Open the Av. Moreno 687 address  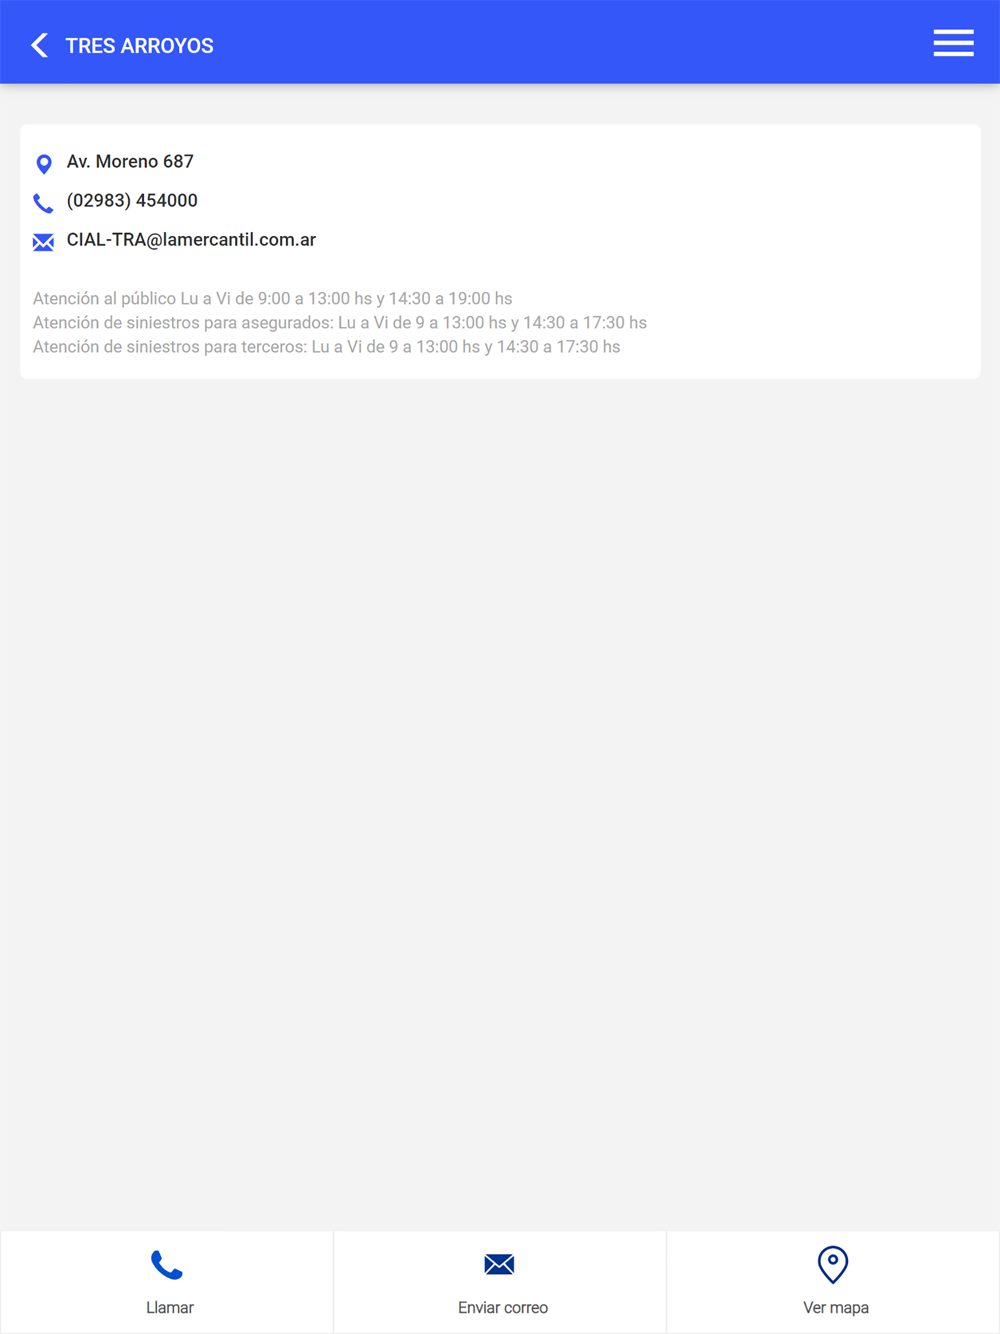point(130,161)
